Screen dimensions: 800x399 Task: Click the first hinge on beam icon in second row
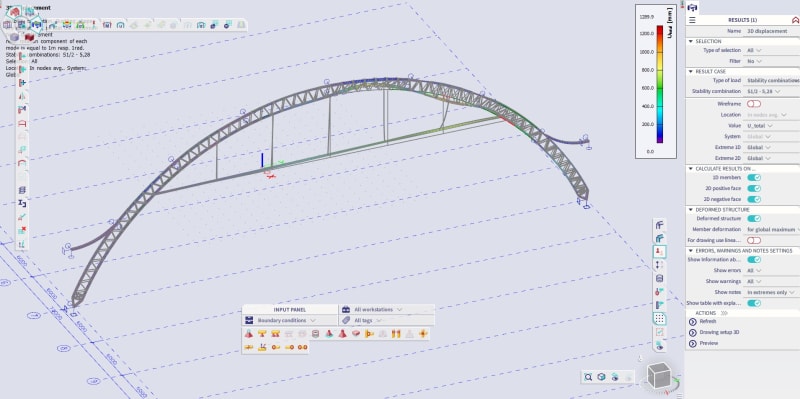[x=276, y=347]
